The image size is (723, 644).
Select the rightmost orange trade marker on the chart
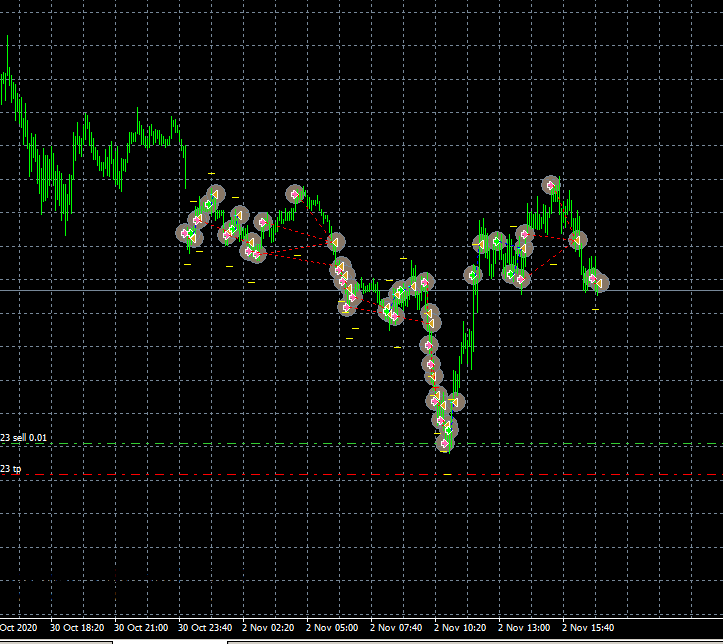coord(600,284)
